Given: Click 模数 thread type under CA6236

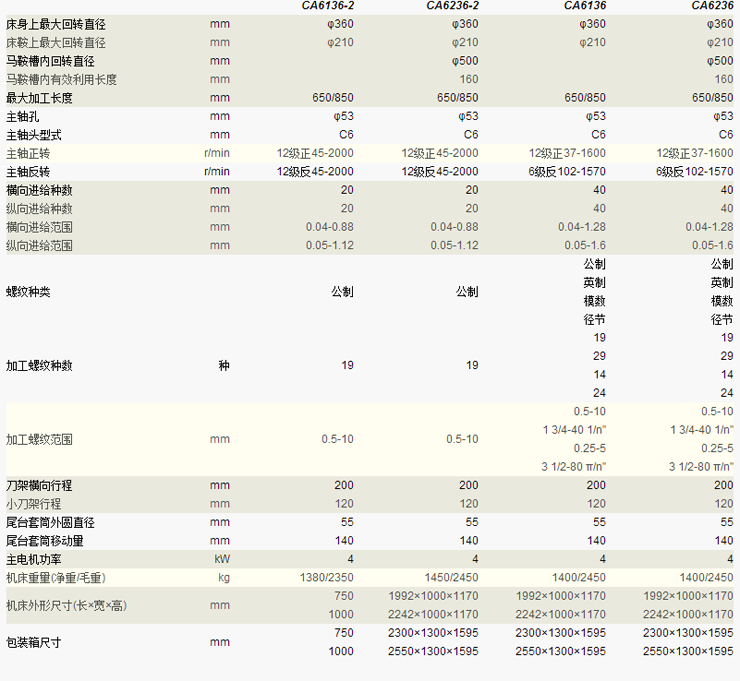Looking at the screenshot, I should (x=722, y=301).
